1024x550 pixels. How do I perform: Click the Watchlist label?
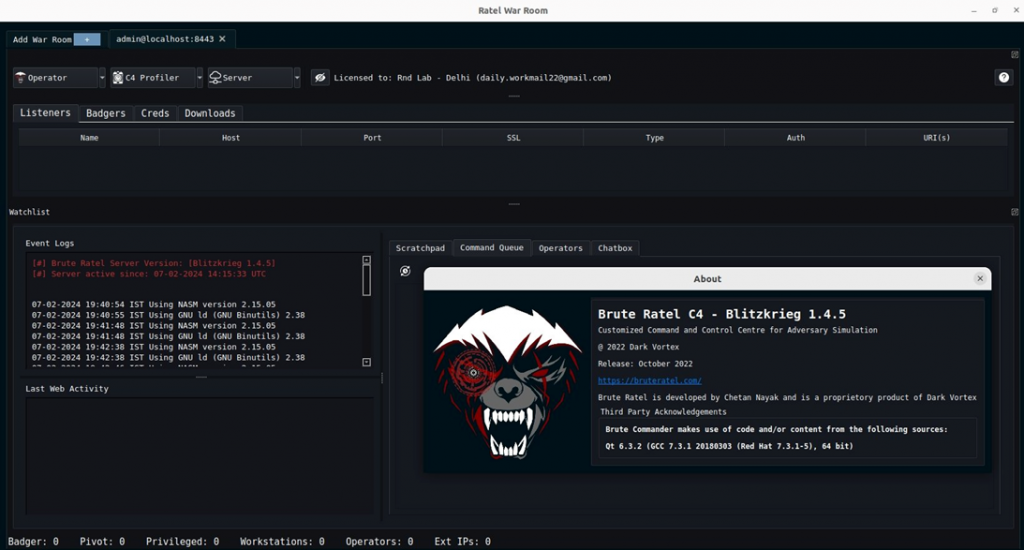coord(29,212)
